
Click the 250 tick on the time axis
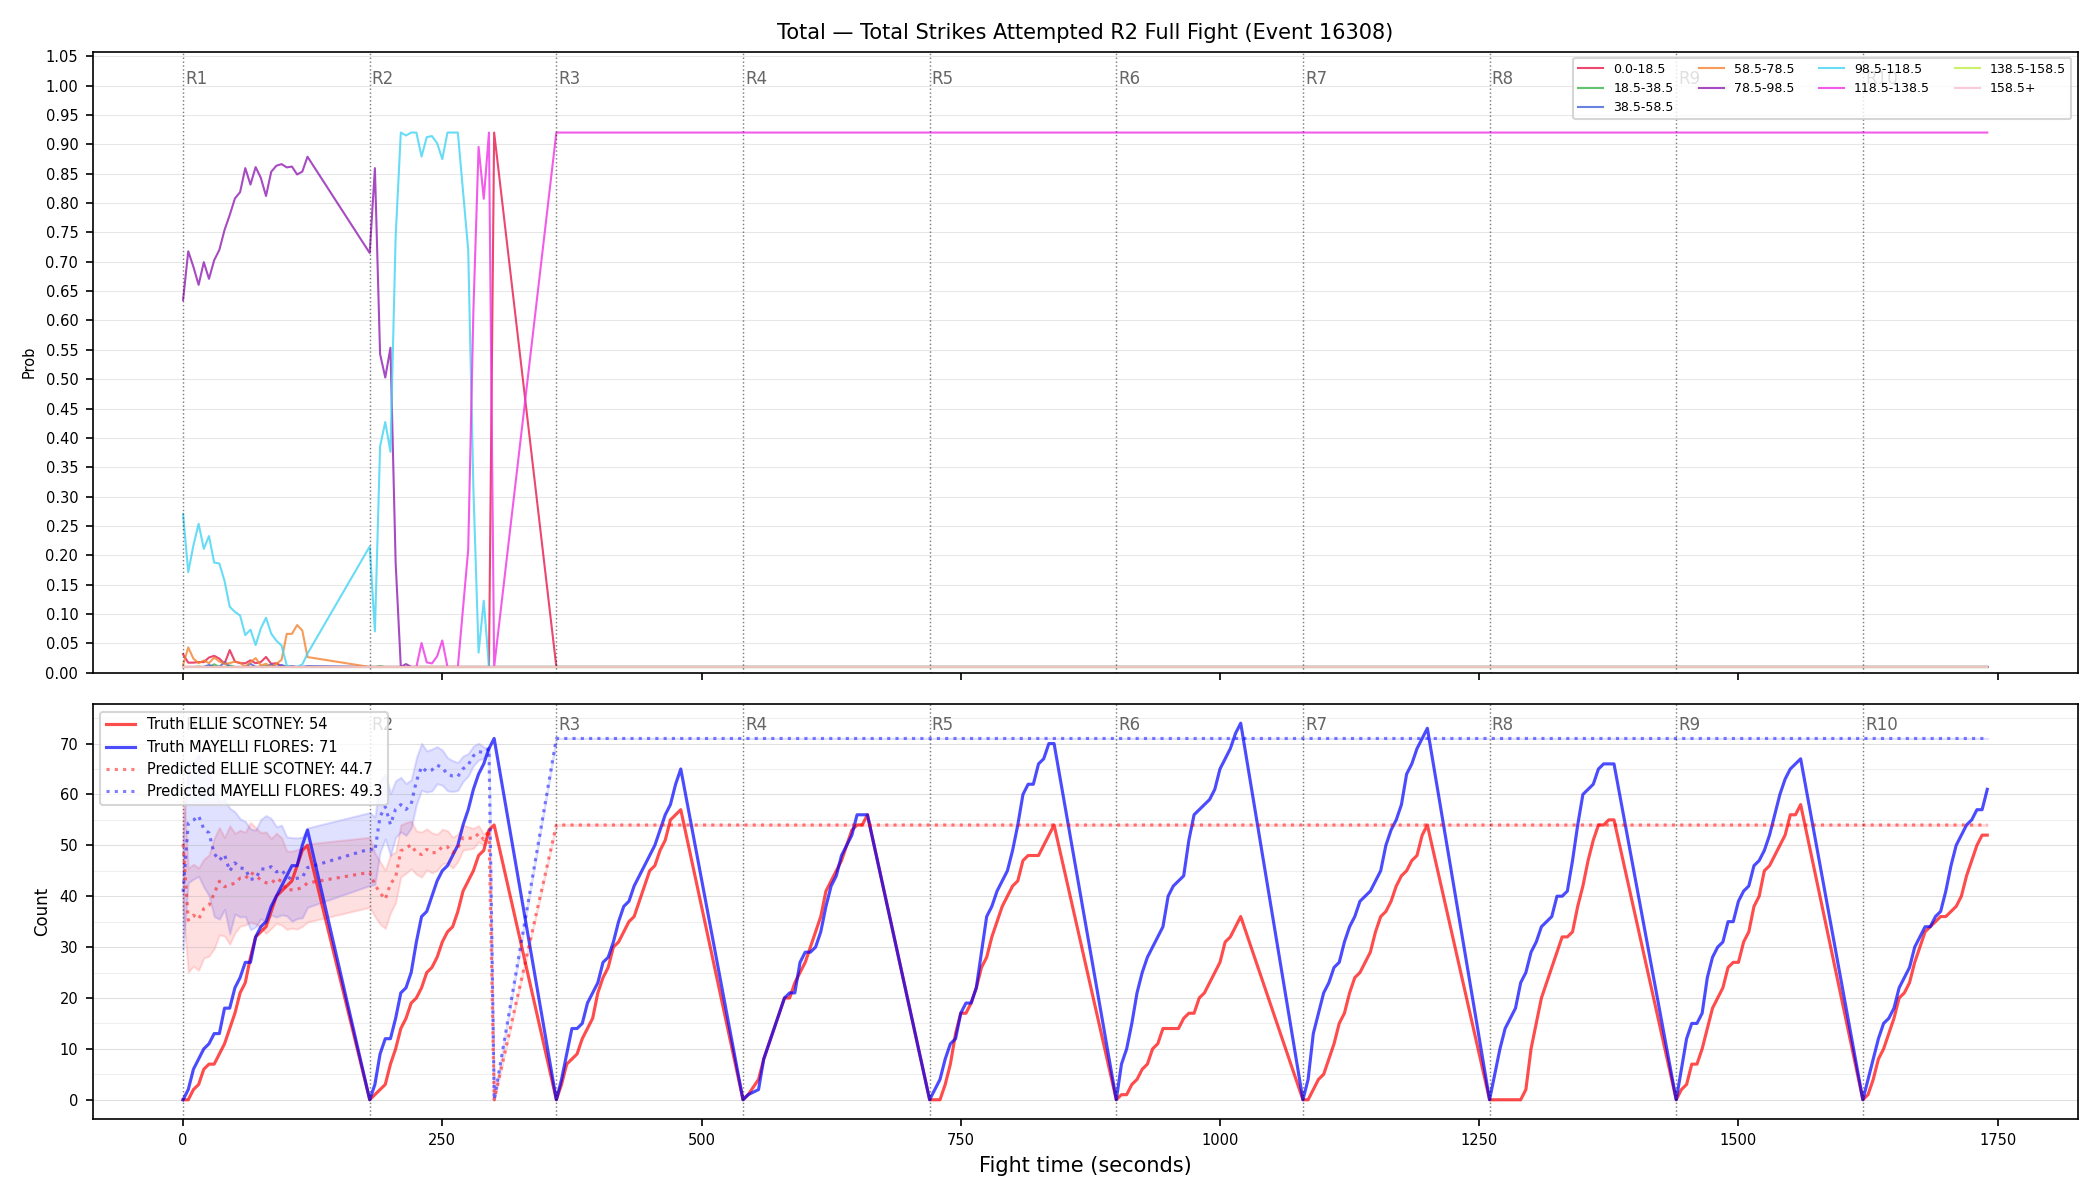[x=441, y=1139]
